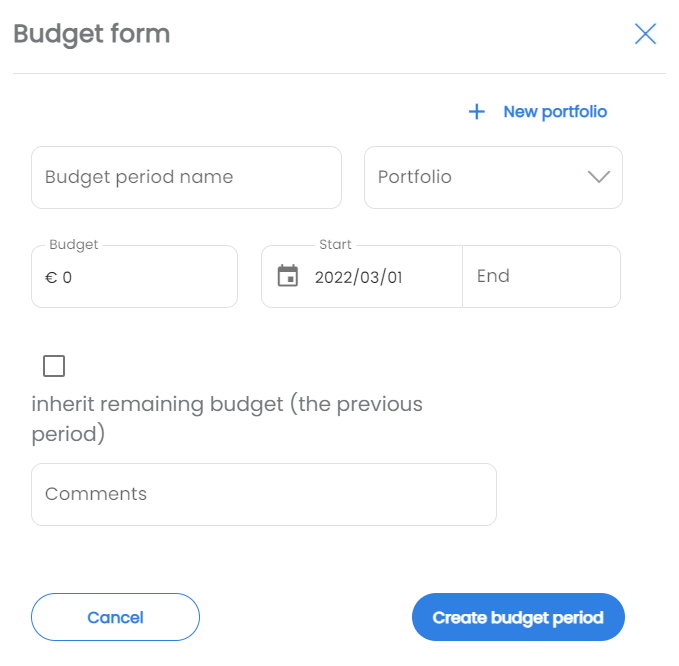Click the zero value in Budget field
The image size is (679, 666).
67,277
